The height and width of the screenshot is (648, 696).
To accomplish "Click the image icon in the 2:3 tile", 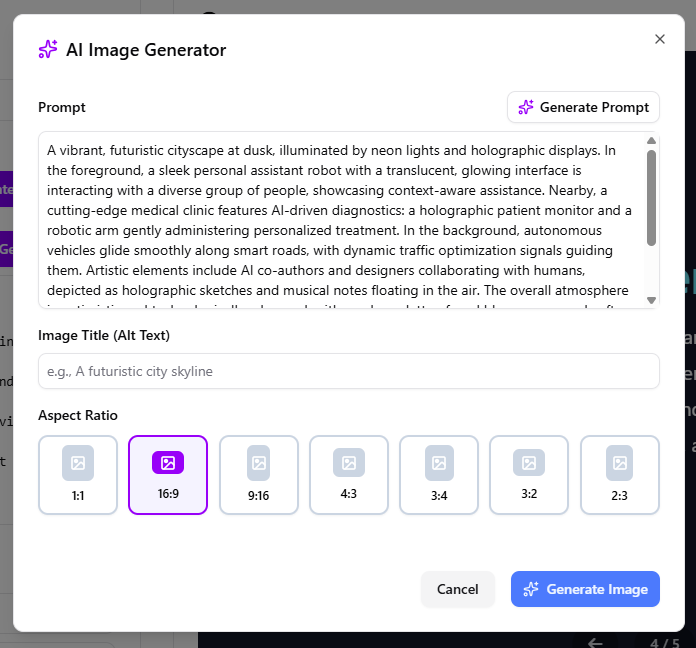I will pyautogui.click(x=620, y=463).
